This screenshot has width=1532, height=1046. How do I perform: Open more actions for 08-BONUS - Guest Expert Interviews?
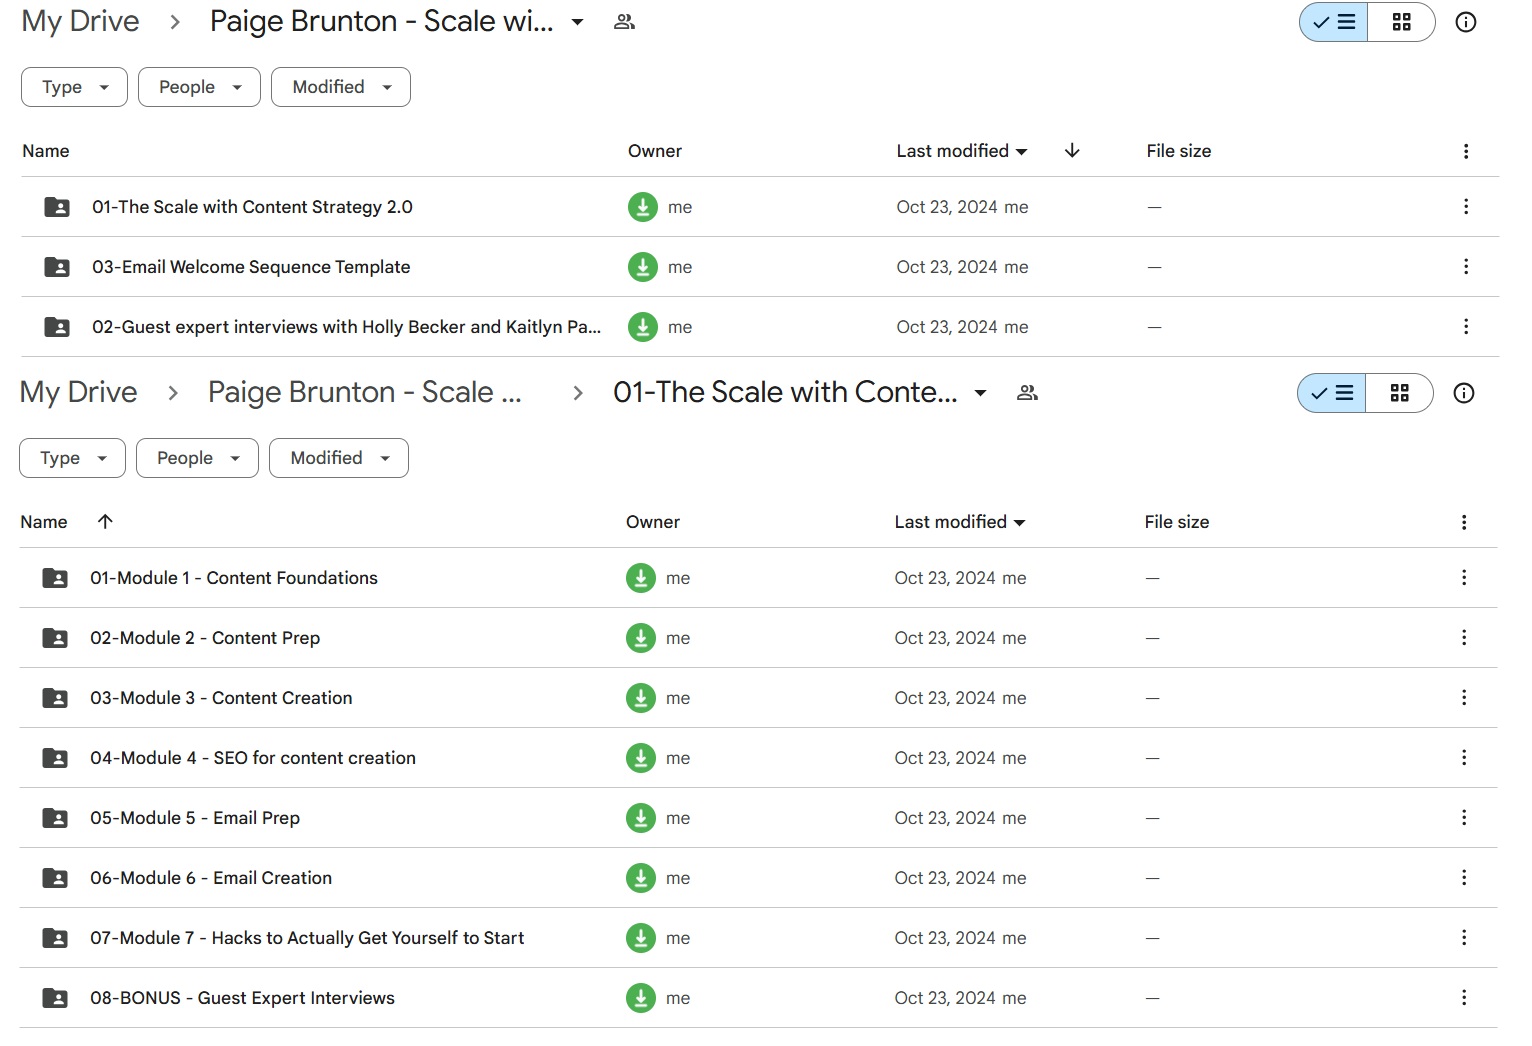point(1464,998)
